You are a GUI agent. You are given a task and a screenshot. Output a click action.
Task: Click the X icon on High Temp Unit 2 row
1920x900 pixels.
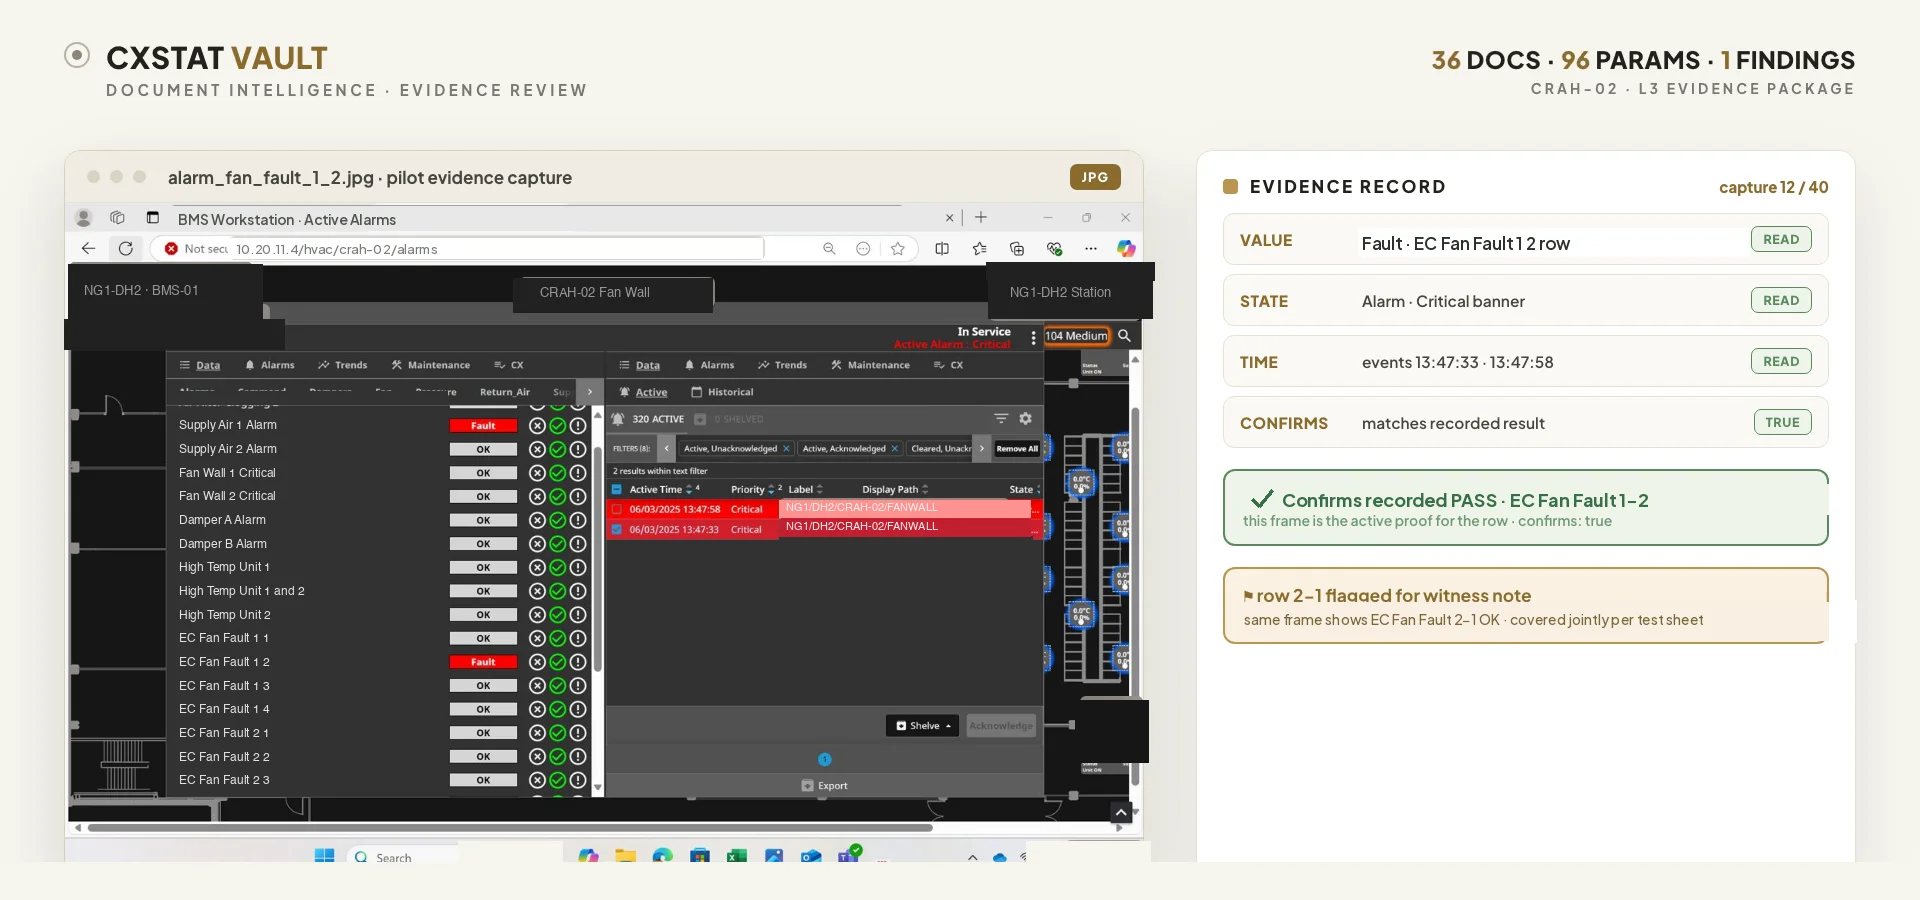pos(537,615)
